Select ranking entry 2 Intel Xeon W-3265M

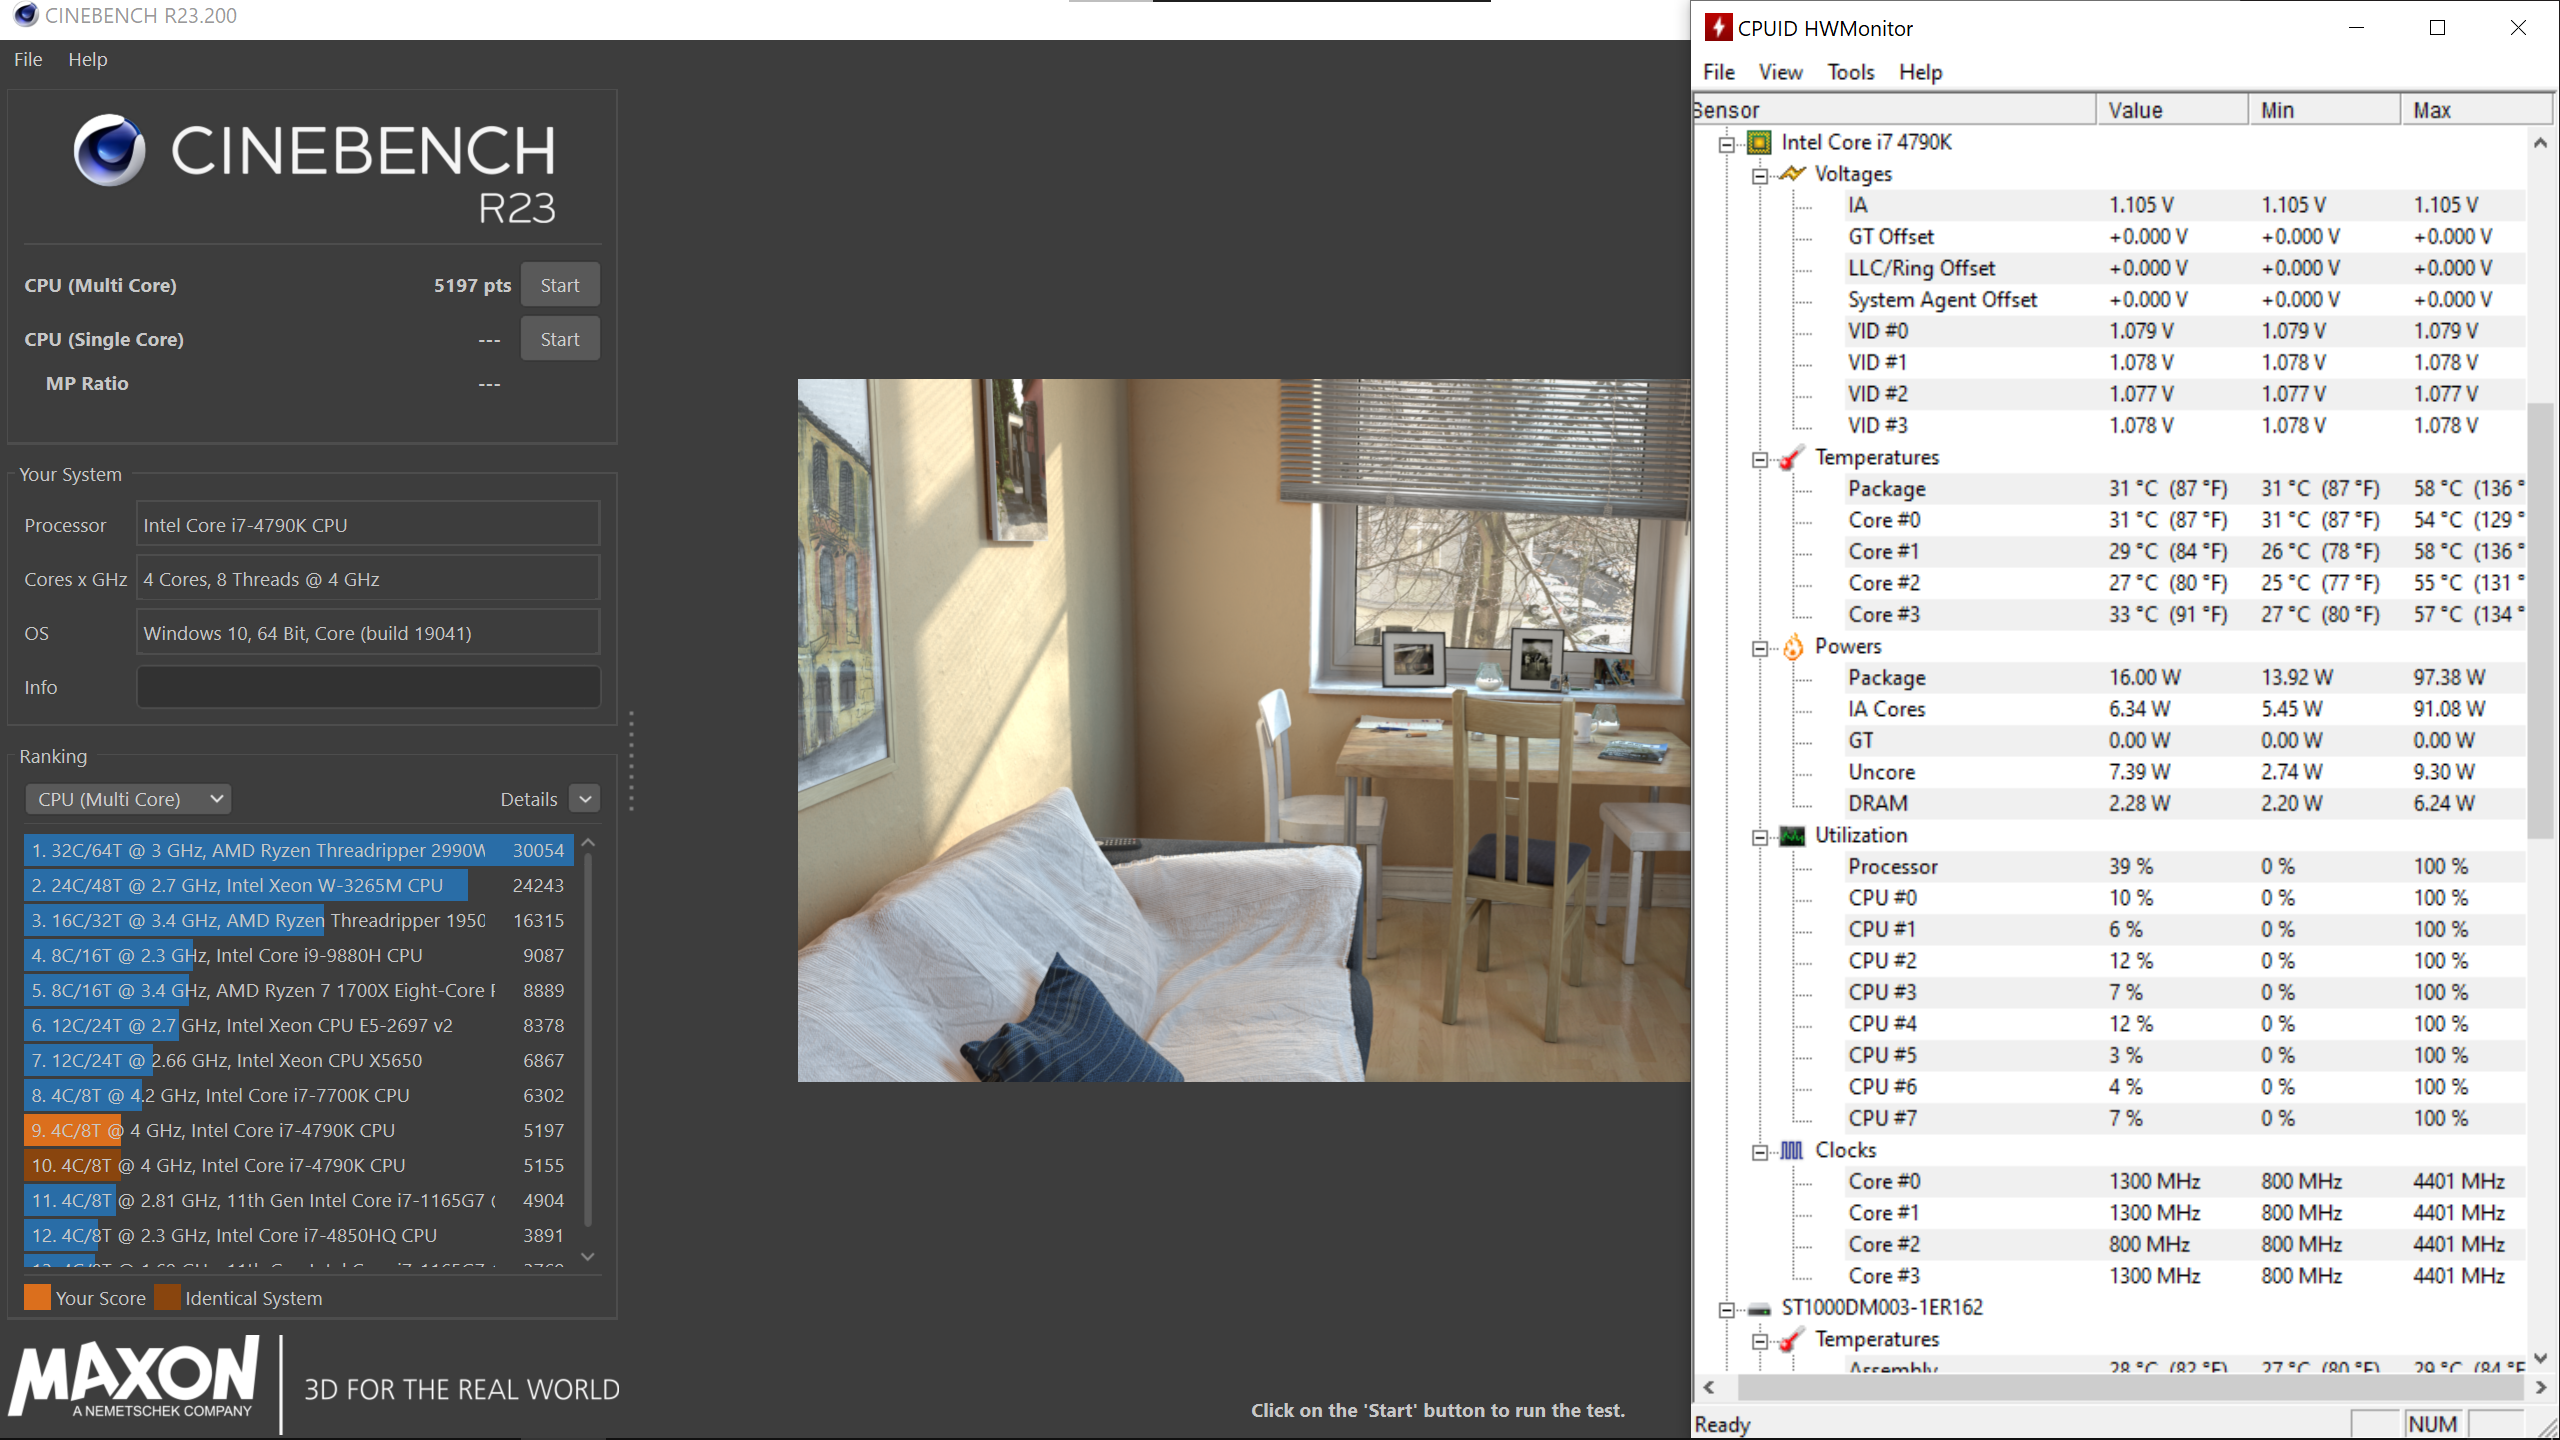click(x=298, y=885)
